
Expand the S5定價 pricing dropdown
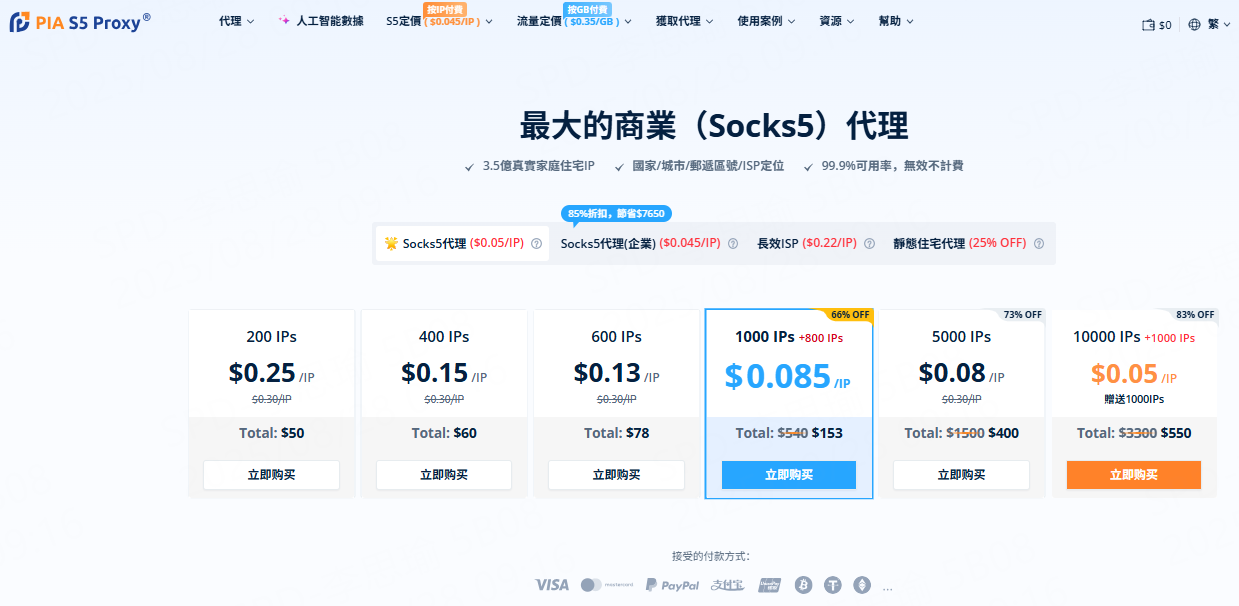click(439, 21)
